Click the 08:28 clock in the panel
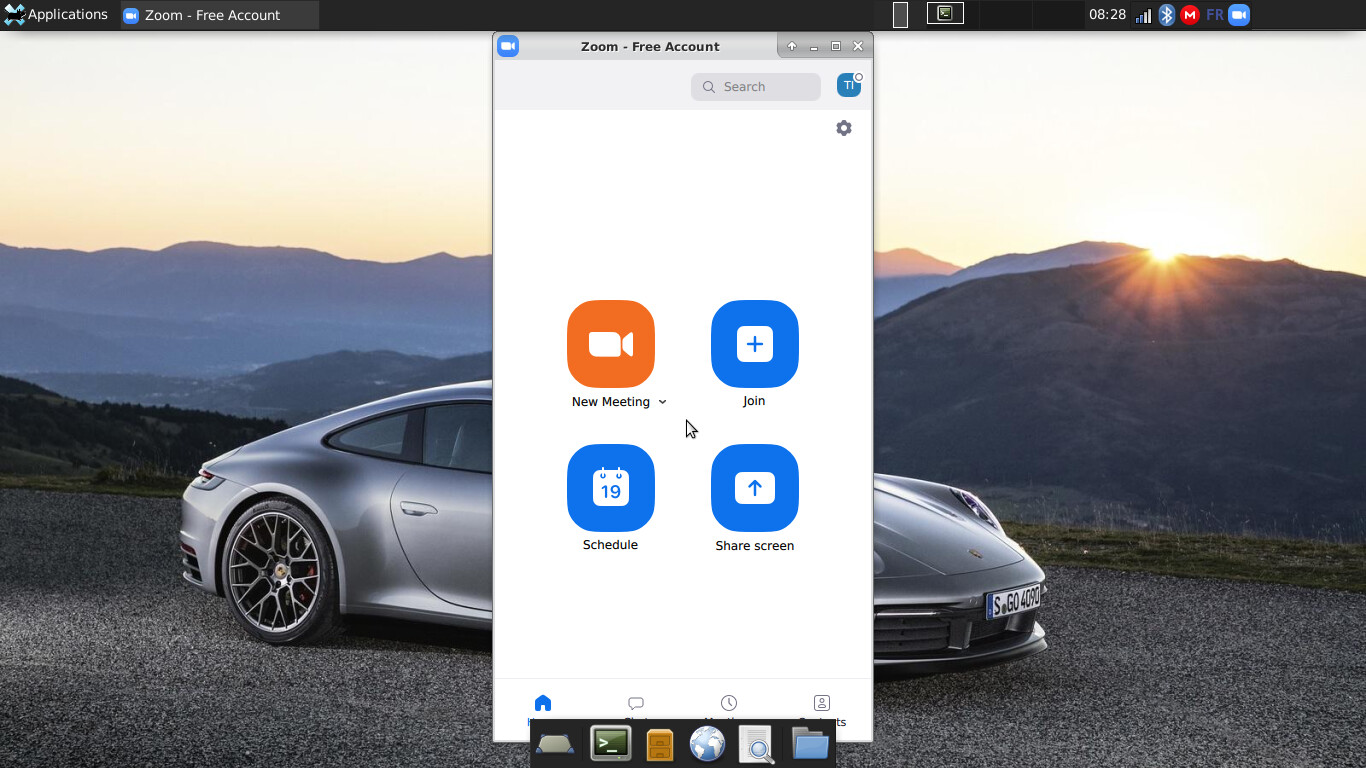Viewport: 1366px width, 768px height. 1108,15
